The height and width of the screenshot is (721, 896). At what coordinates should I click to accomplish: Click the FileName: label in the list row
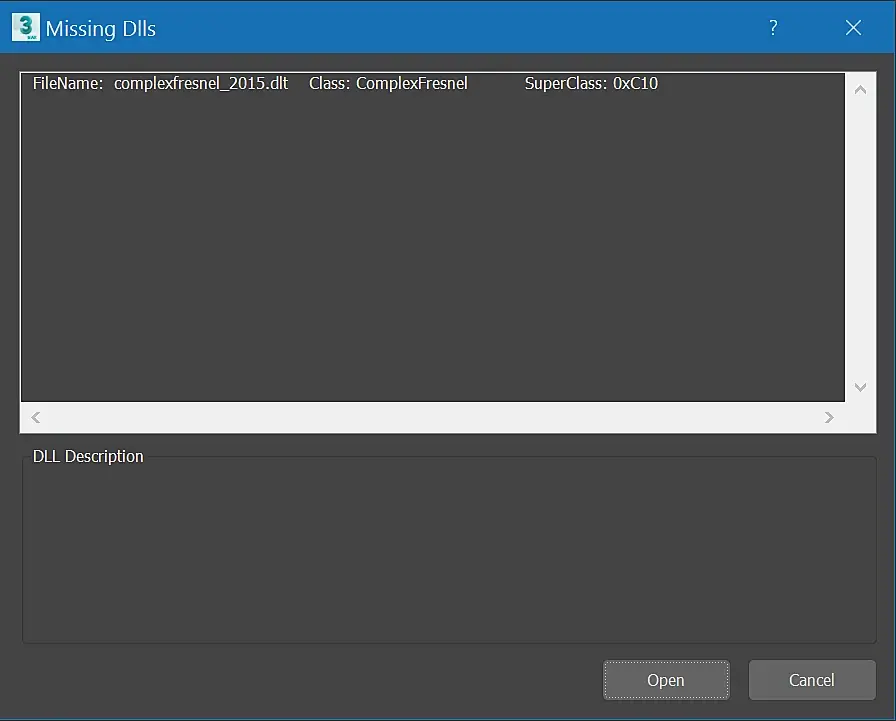[x=67, y=83]
